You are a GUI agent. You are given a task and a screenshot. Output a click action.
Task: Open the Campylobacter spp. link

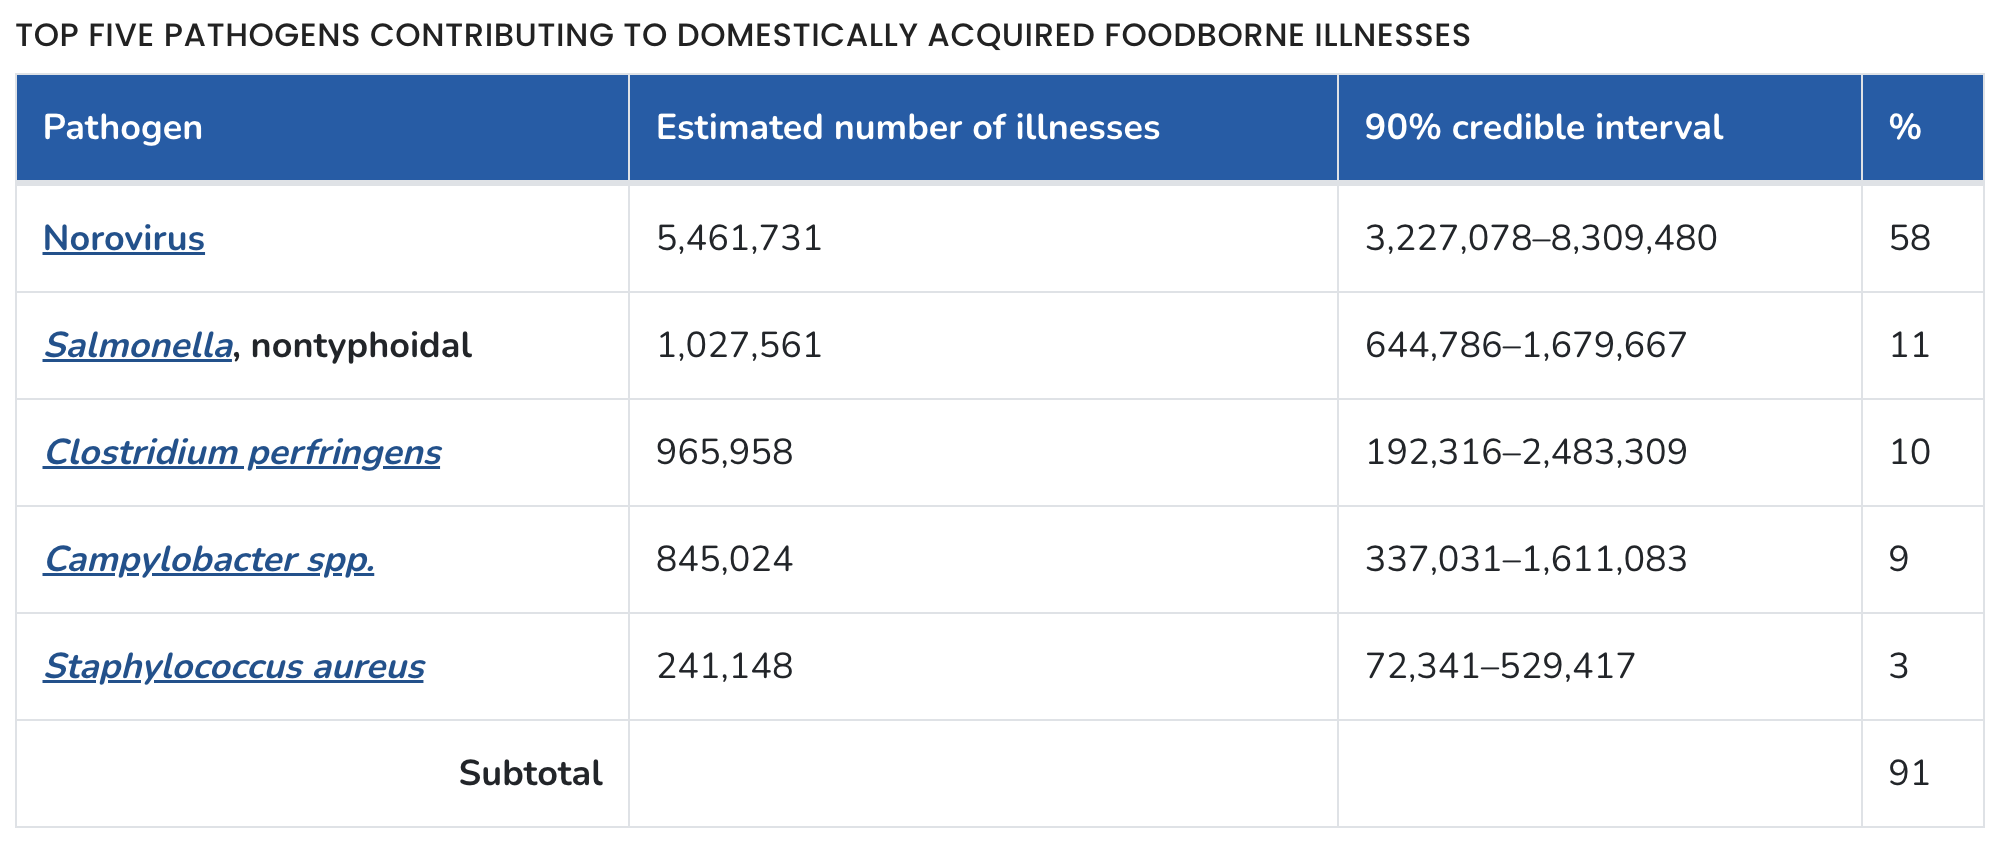209,560
